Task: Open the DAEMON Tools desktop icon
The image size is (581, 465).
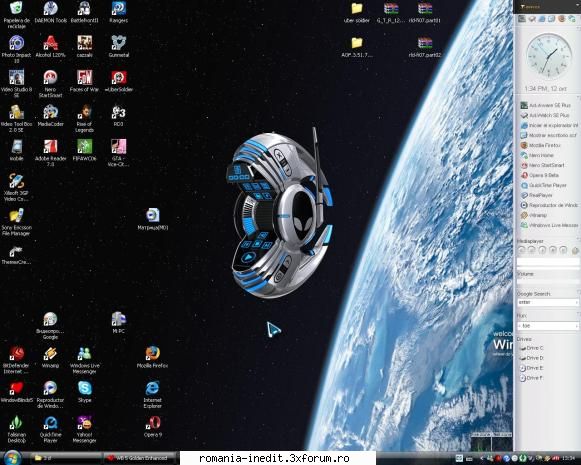Action: click(x=50, y=12)
